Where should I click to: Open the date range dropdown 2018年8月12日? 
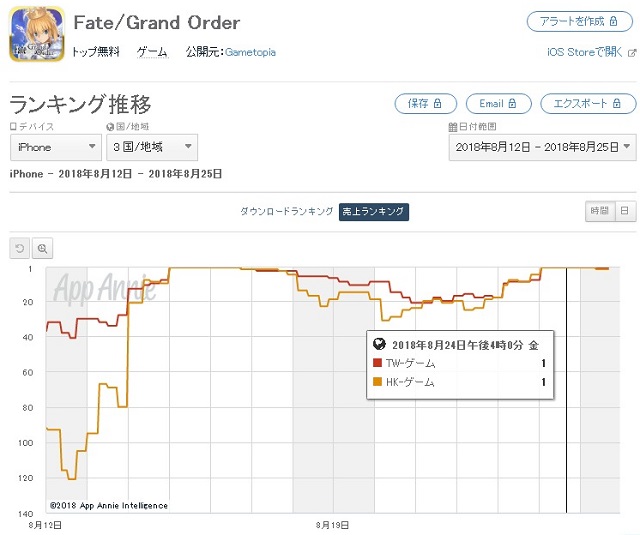pos(542,147)
